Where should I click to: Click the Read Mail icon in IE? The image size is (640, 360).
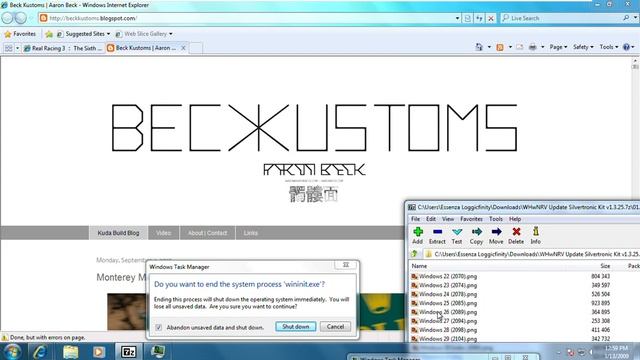pos(520,47)
